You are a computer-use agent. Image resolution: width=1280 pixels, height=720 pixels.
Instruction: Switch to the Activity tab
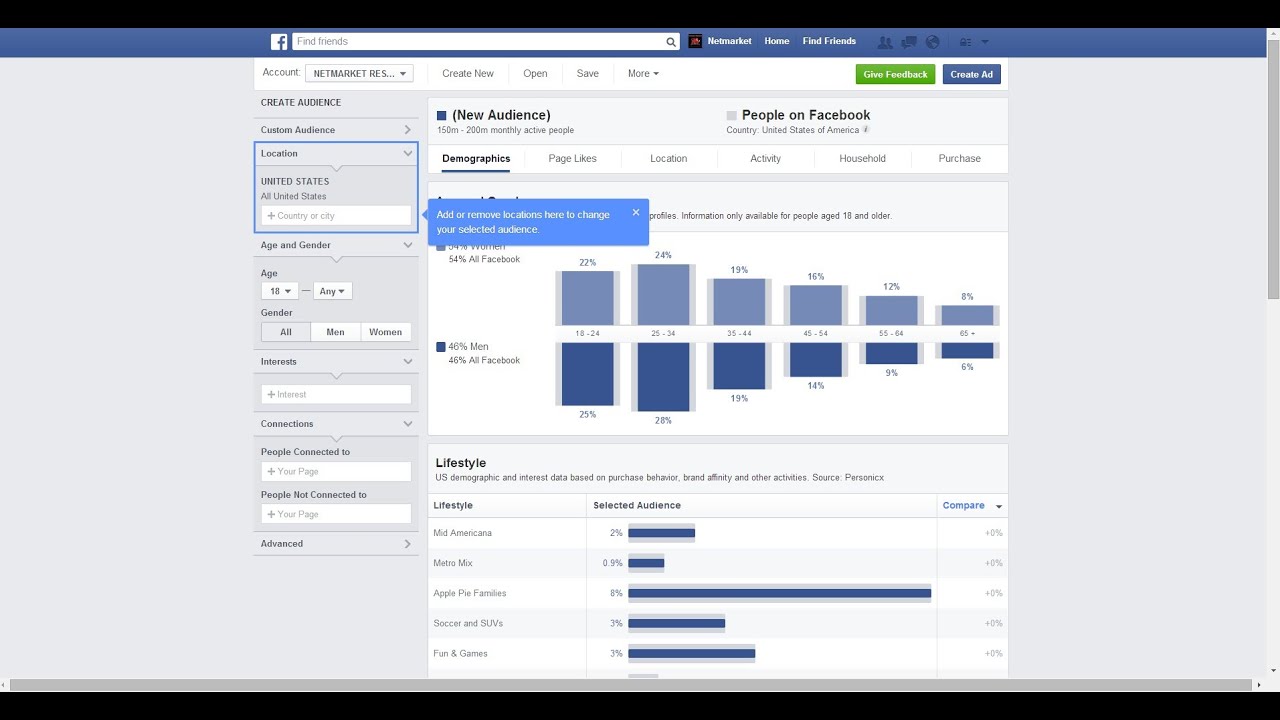[766, 158]
